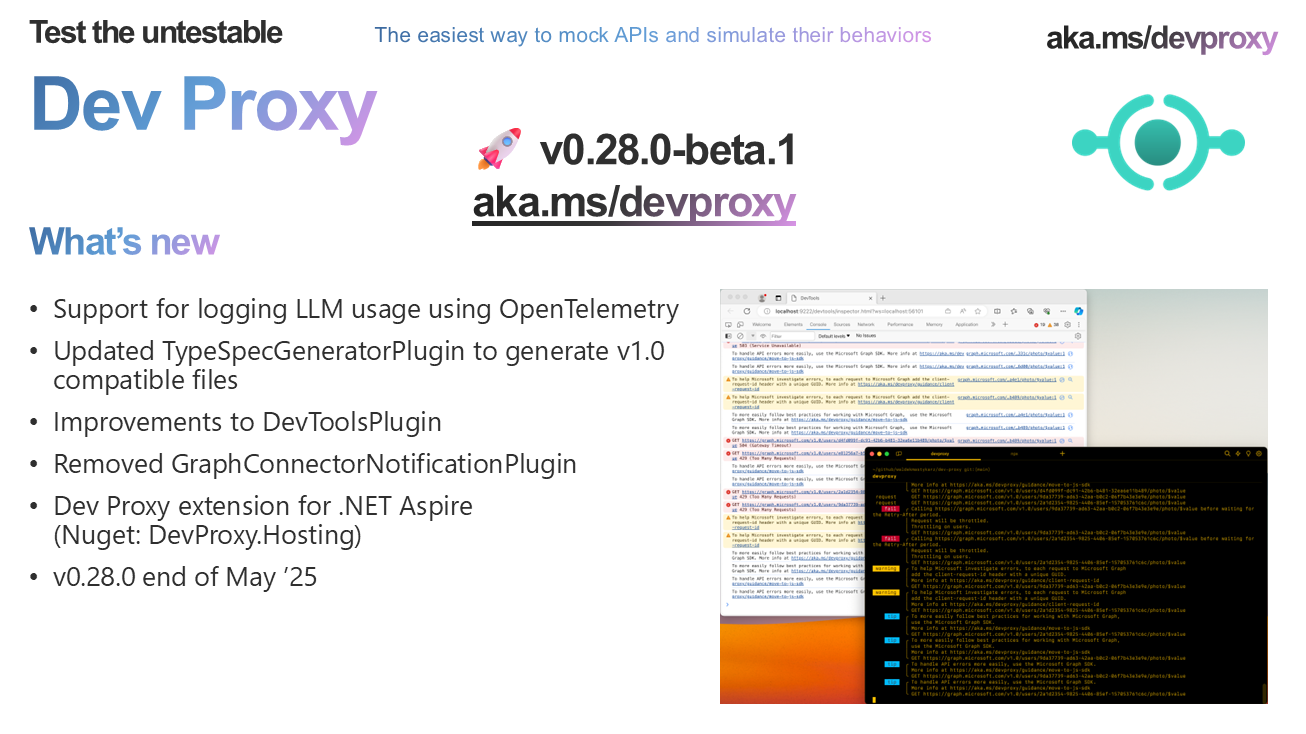
Task: Click the Improvements to DevToolsPlugin bullet
Action: (x=247, y=422)
